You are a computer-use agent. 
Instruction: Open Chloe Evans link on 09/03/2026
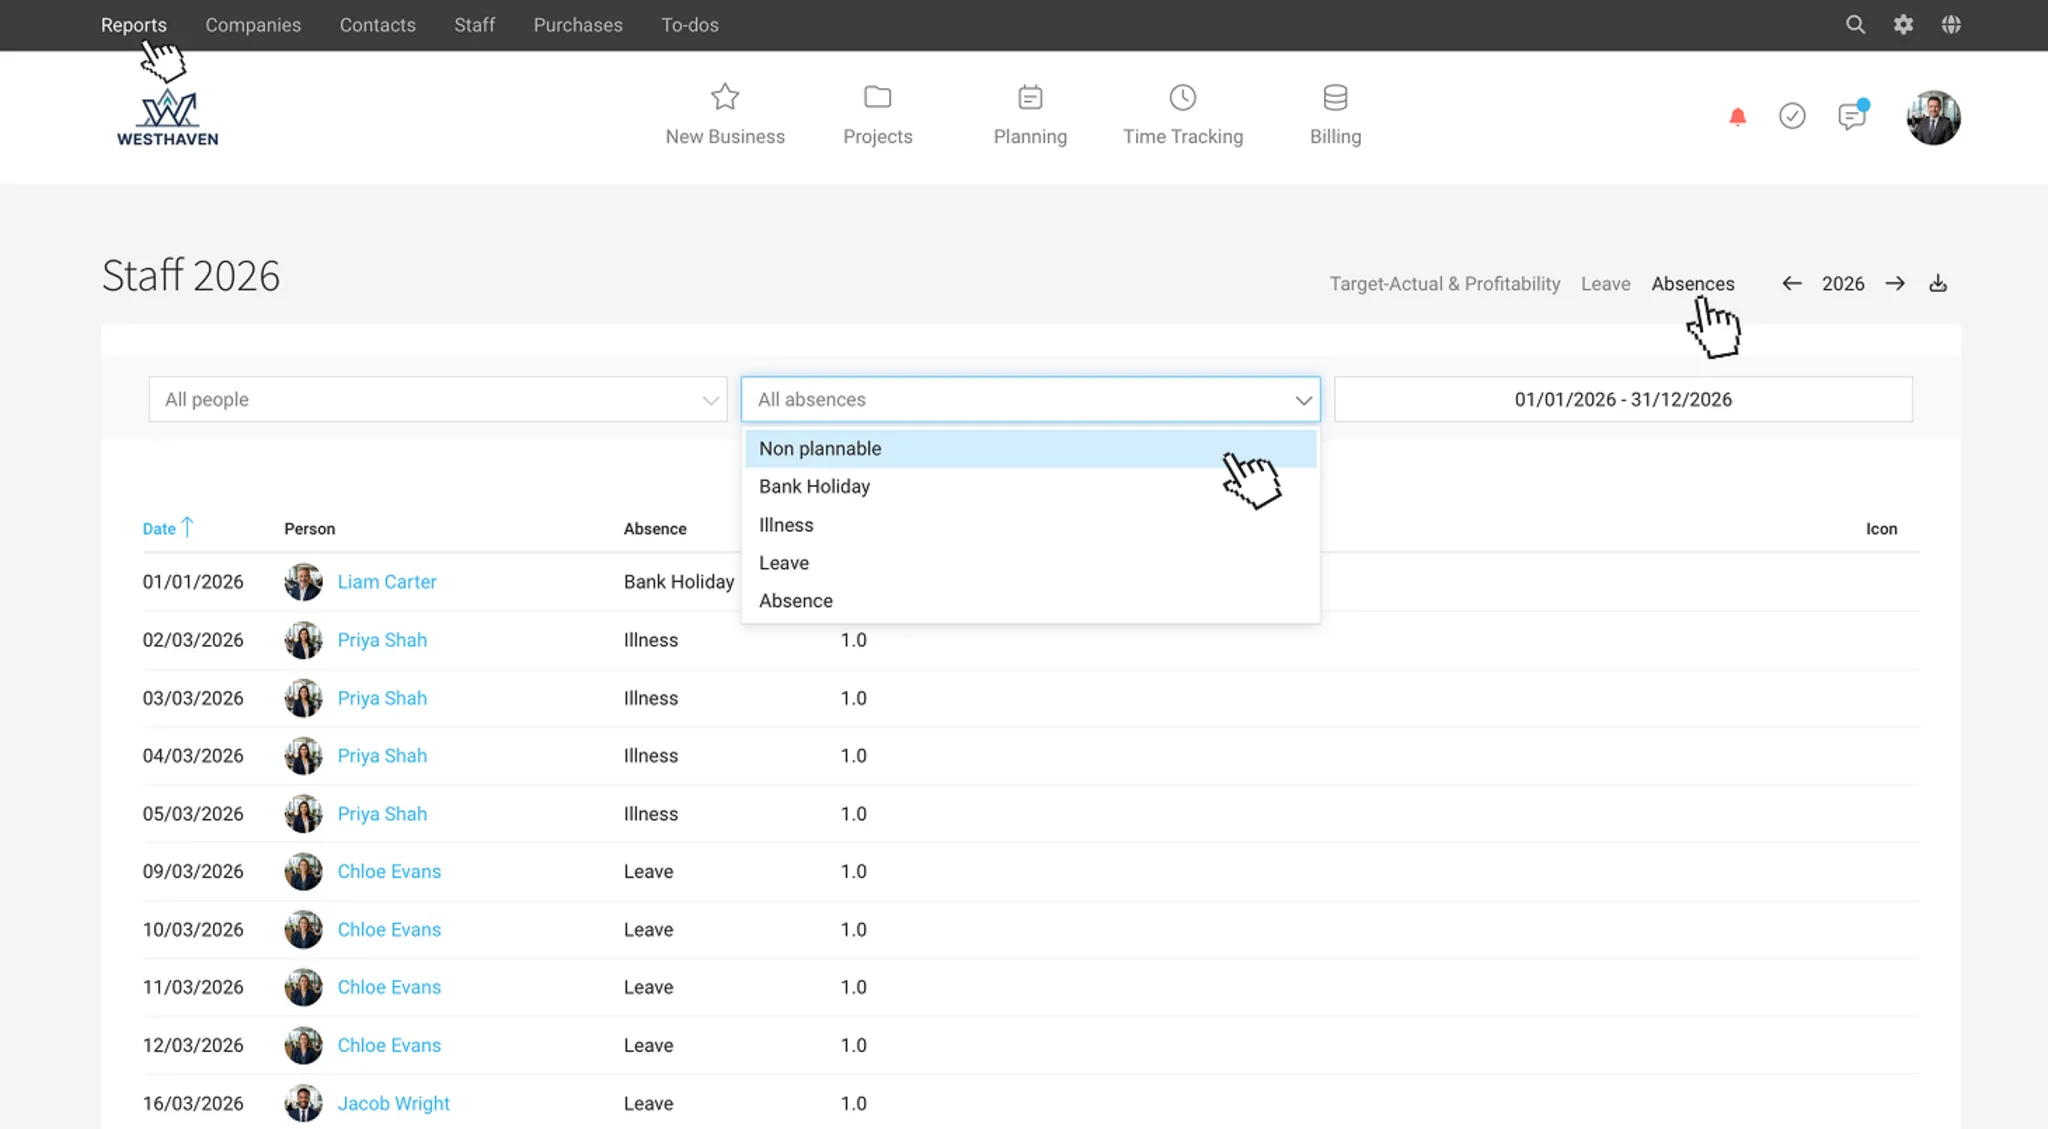click(389, 872)
